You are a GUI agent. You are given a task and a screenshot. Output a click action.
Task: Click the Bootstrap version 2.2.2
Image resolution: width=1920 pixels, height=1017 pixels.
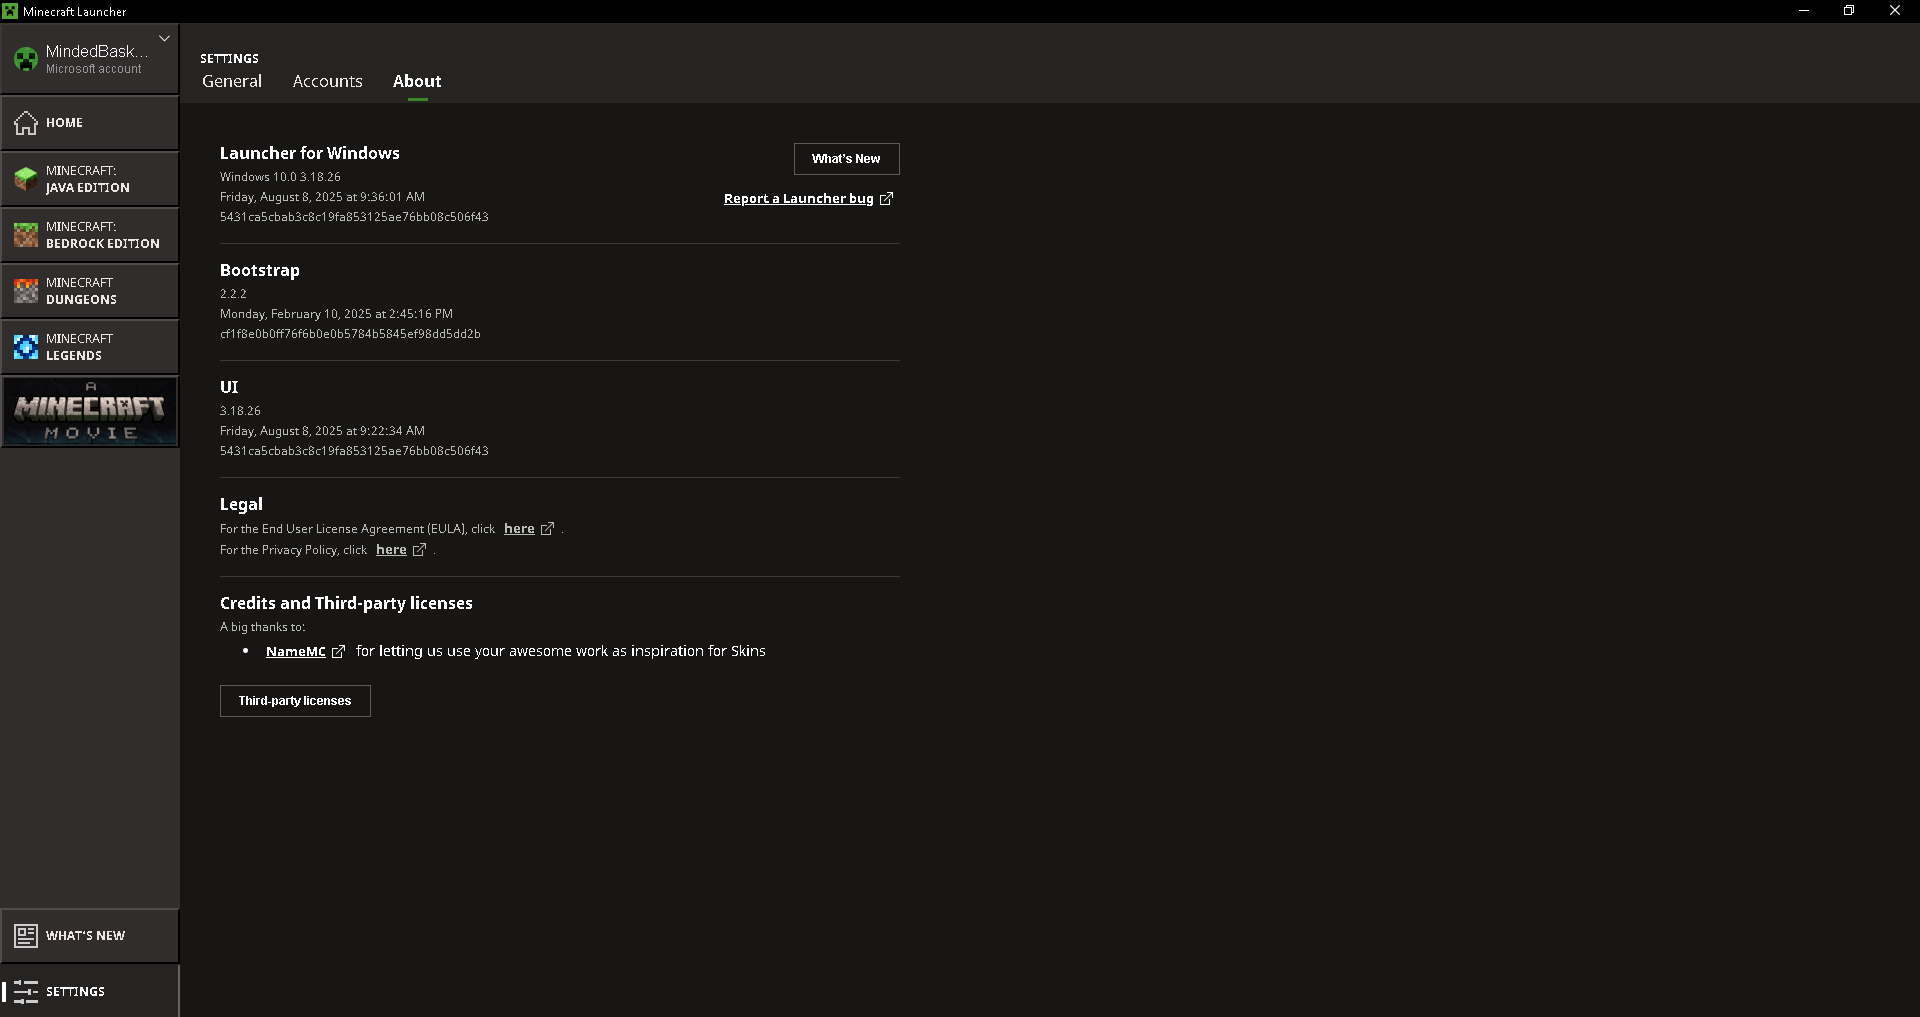click(x=233, y=294)
